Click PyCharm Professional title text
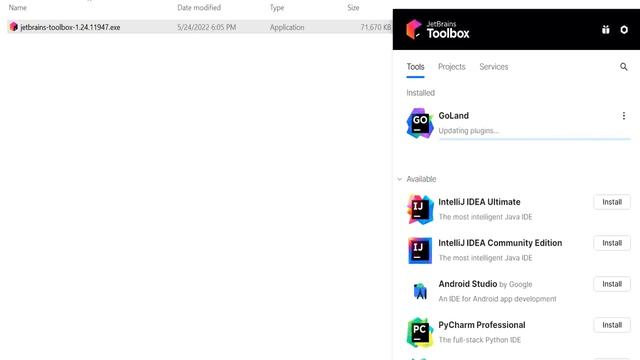Viewport: 640px width, 360px height. coord(482,325)
